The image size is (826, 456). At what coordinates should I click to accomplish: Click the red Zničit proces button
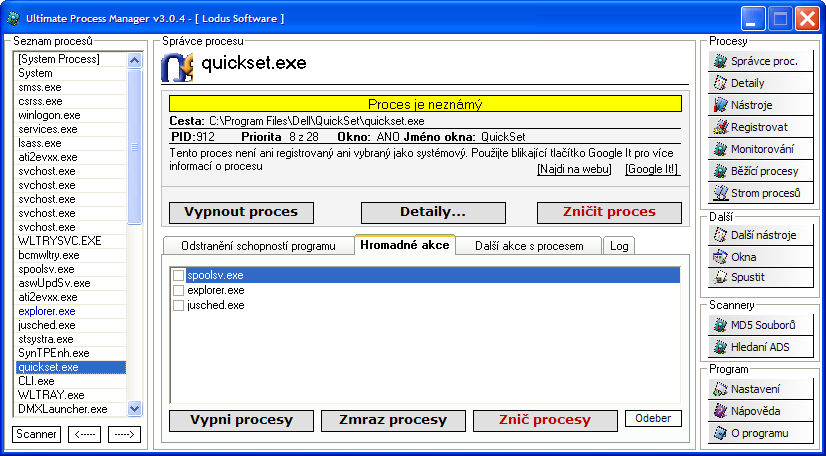coord(609,213)
